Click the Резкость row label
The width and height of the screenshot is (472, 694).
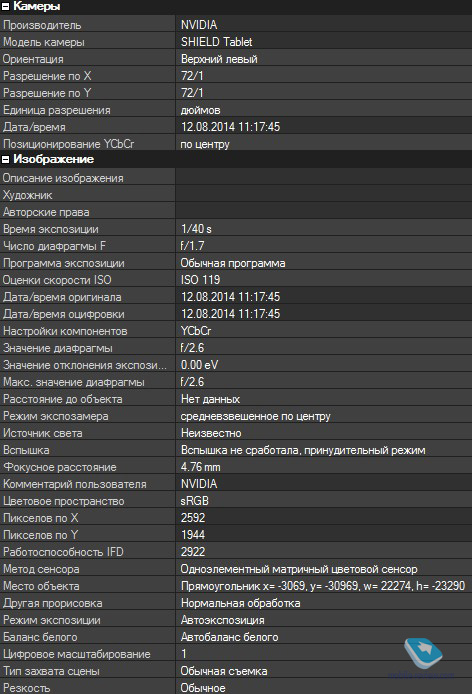click(27, 688)
